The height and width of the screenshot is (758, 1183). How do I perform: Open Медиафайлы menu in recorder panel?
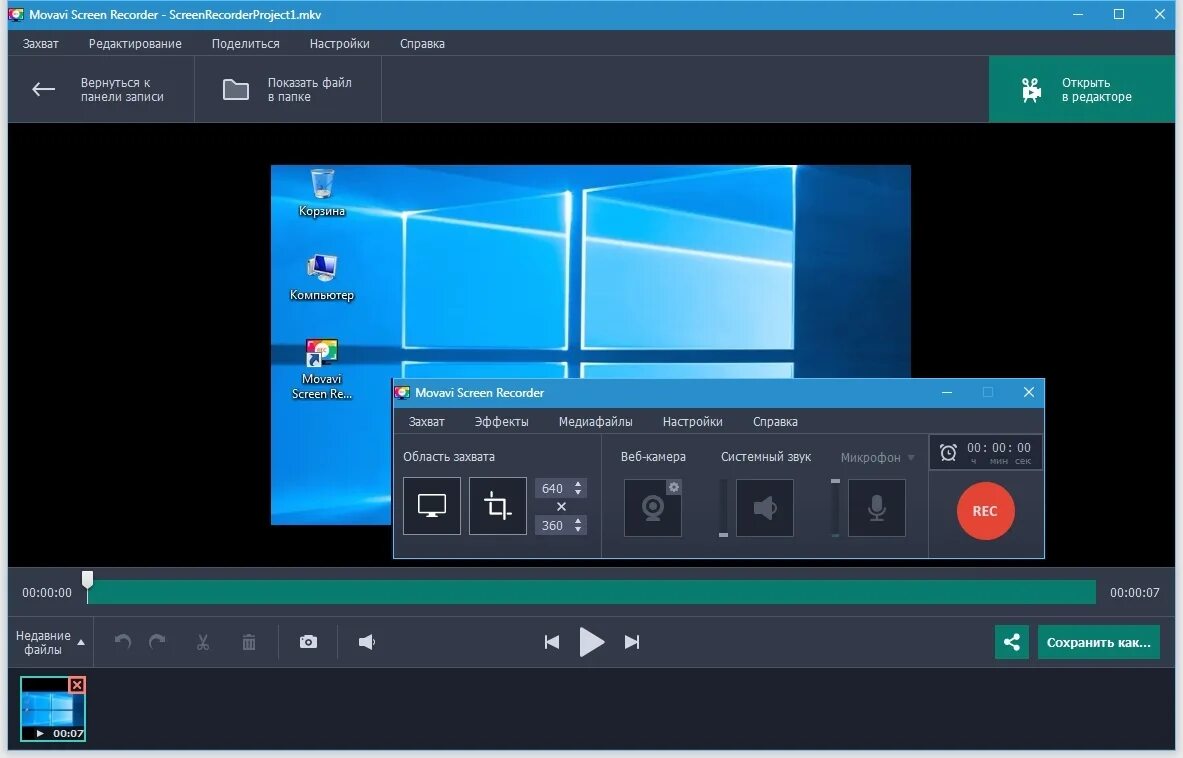click(595, 422)
